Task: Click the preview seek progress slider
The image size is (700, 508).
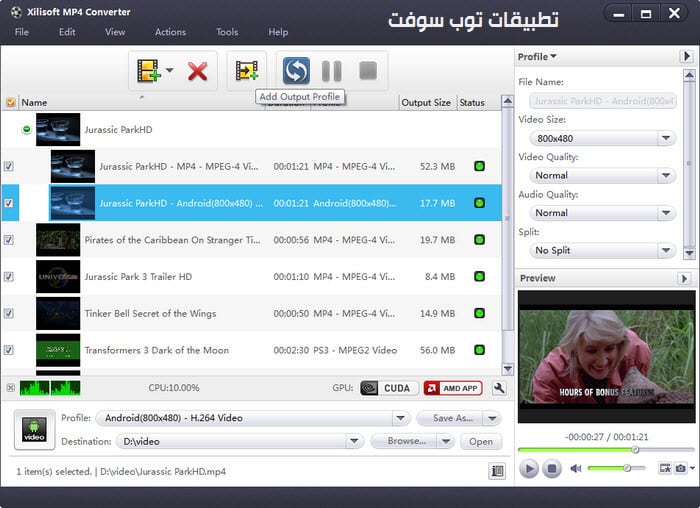Action: 606,450
